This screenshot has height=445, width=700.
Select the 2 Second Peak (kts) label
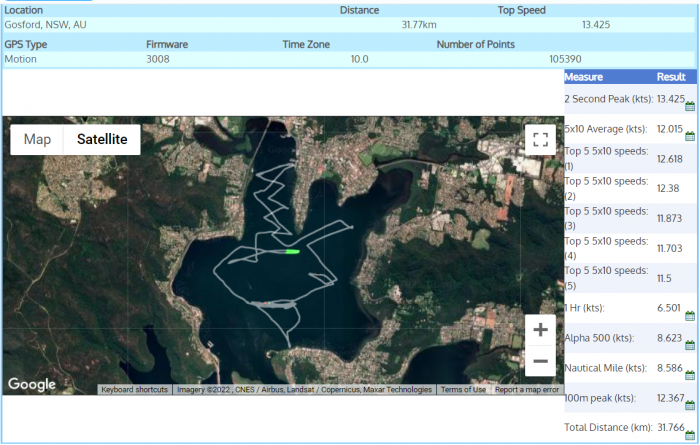pos(608,99)
